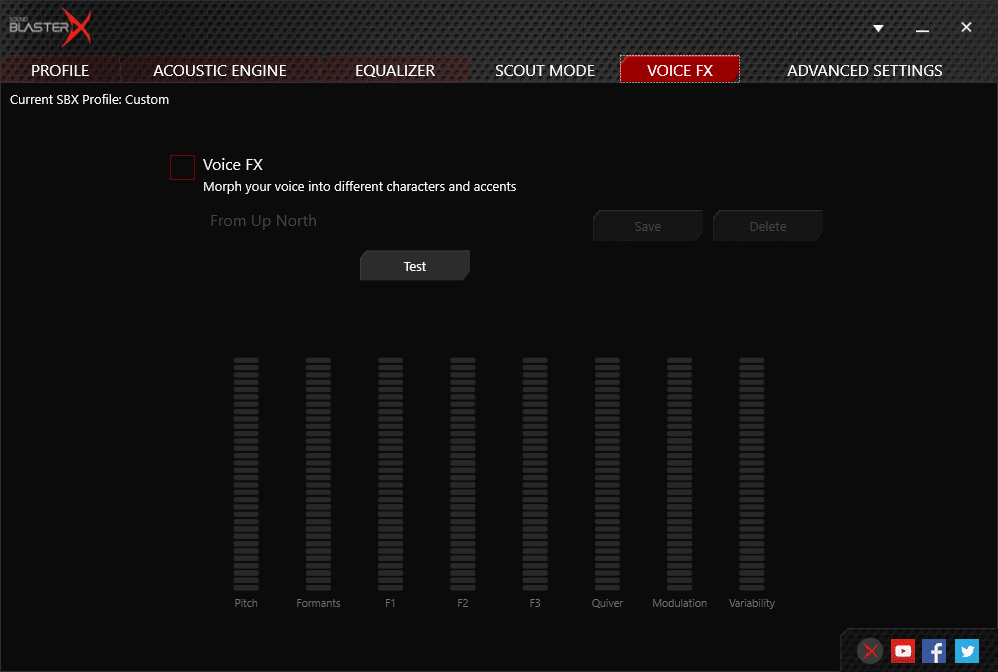Open the Advanced Settings tab
Image resolution: width=998 pixels, height=672 pixels.
click(x=864, y=70)
